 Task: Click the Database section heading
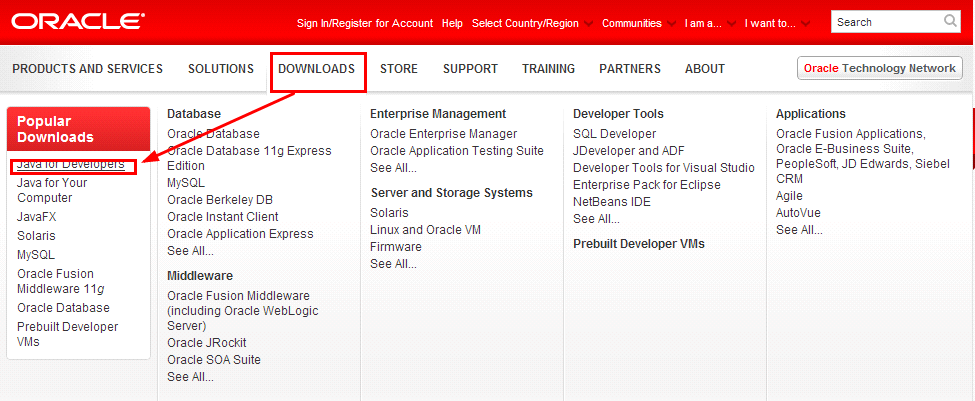194,114
